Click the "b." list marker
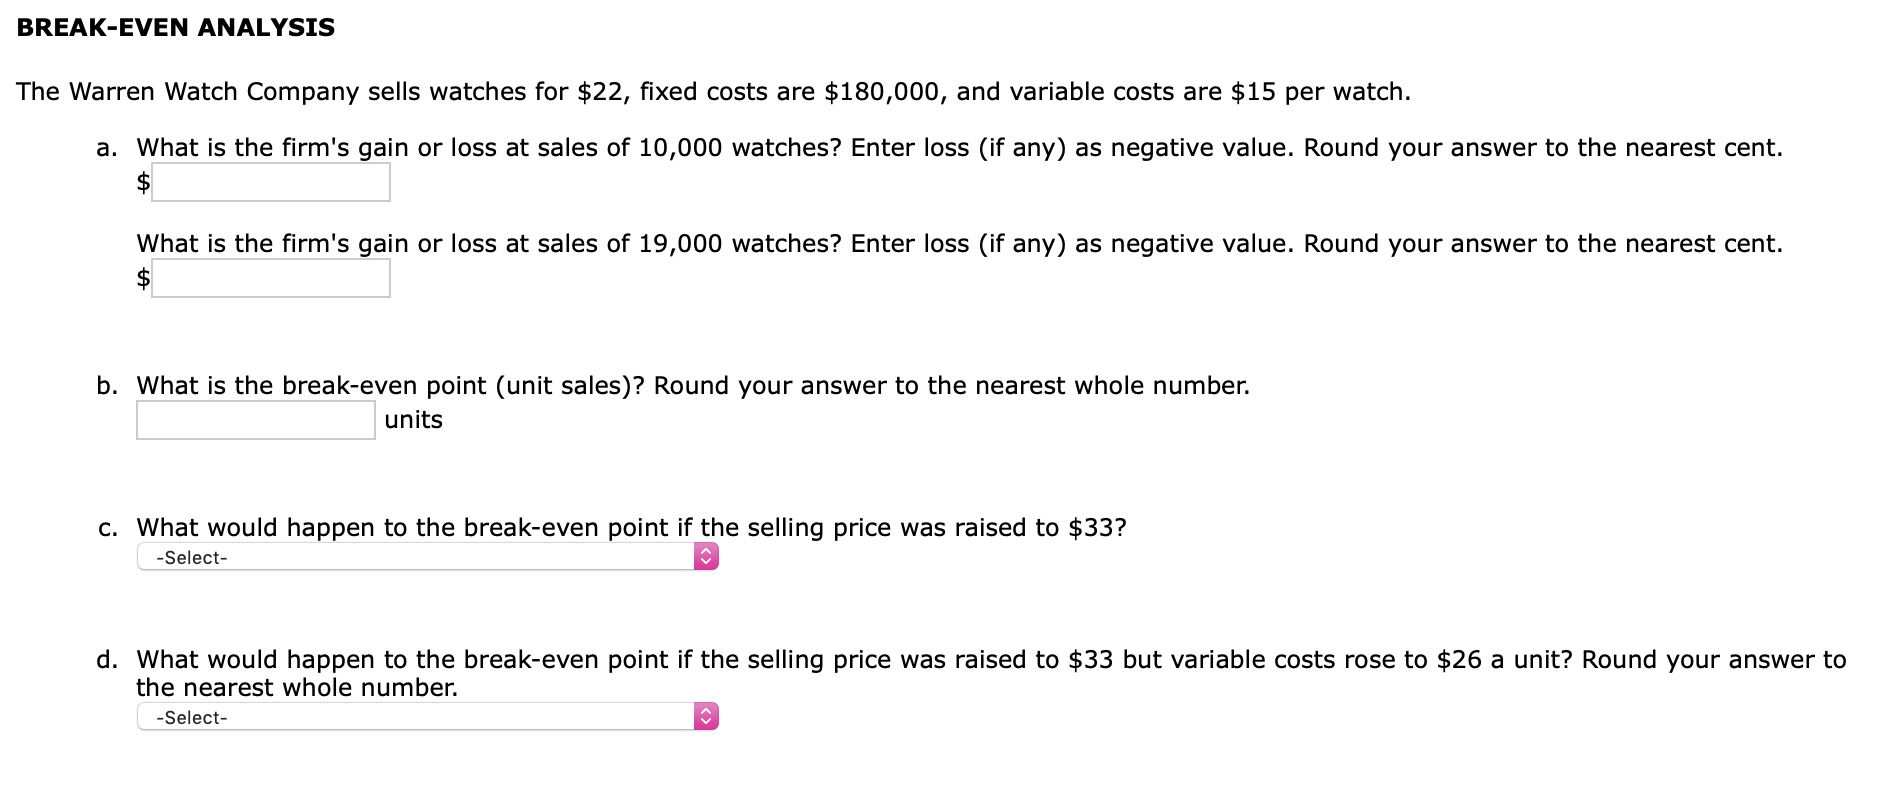Image resolution: width=1902 pixels, height=796 pixels. [107, 386]
